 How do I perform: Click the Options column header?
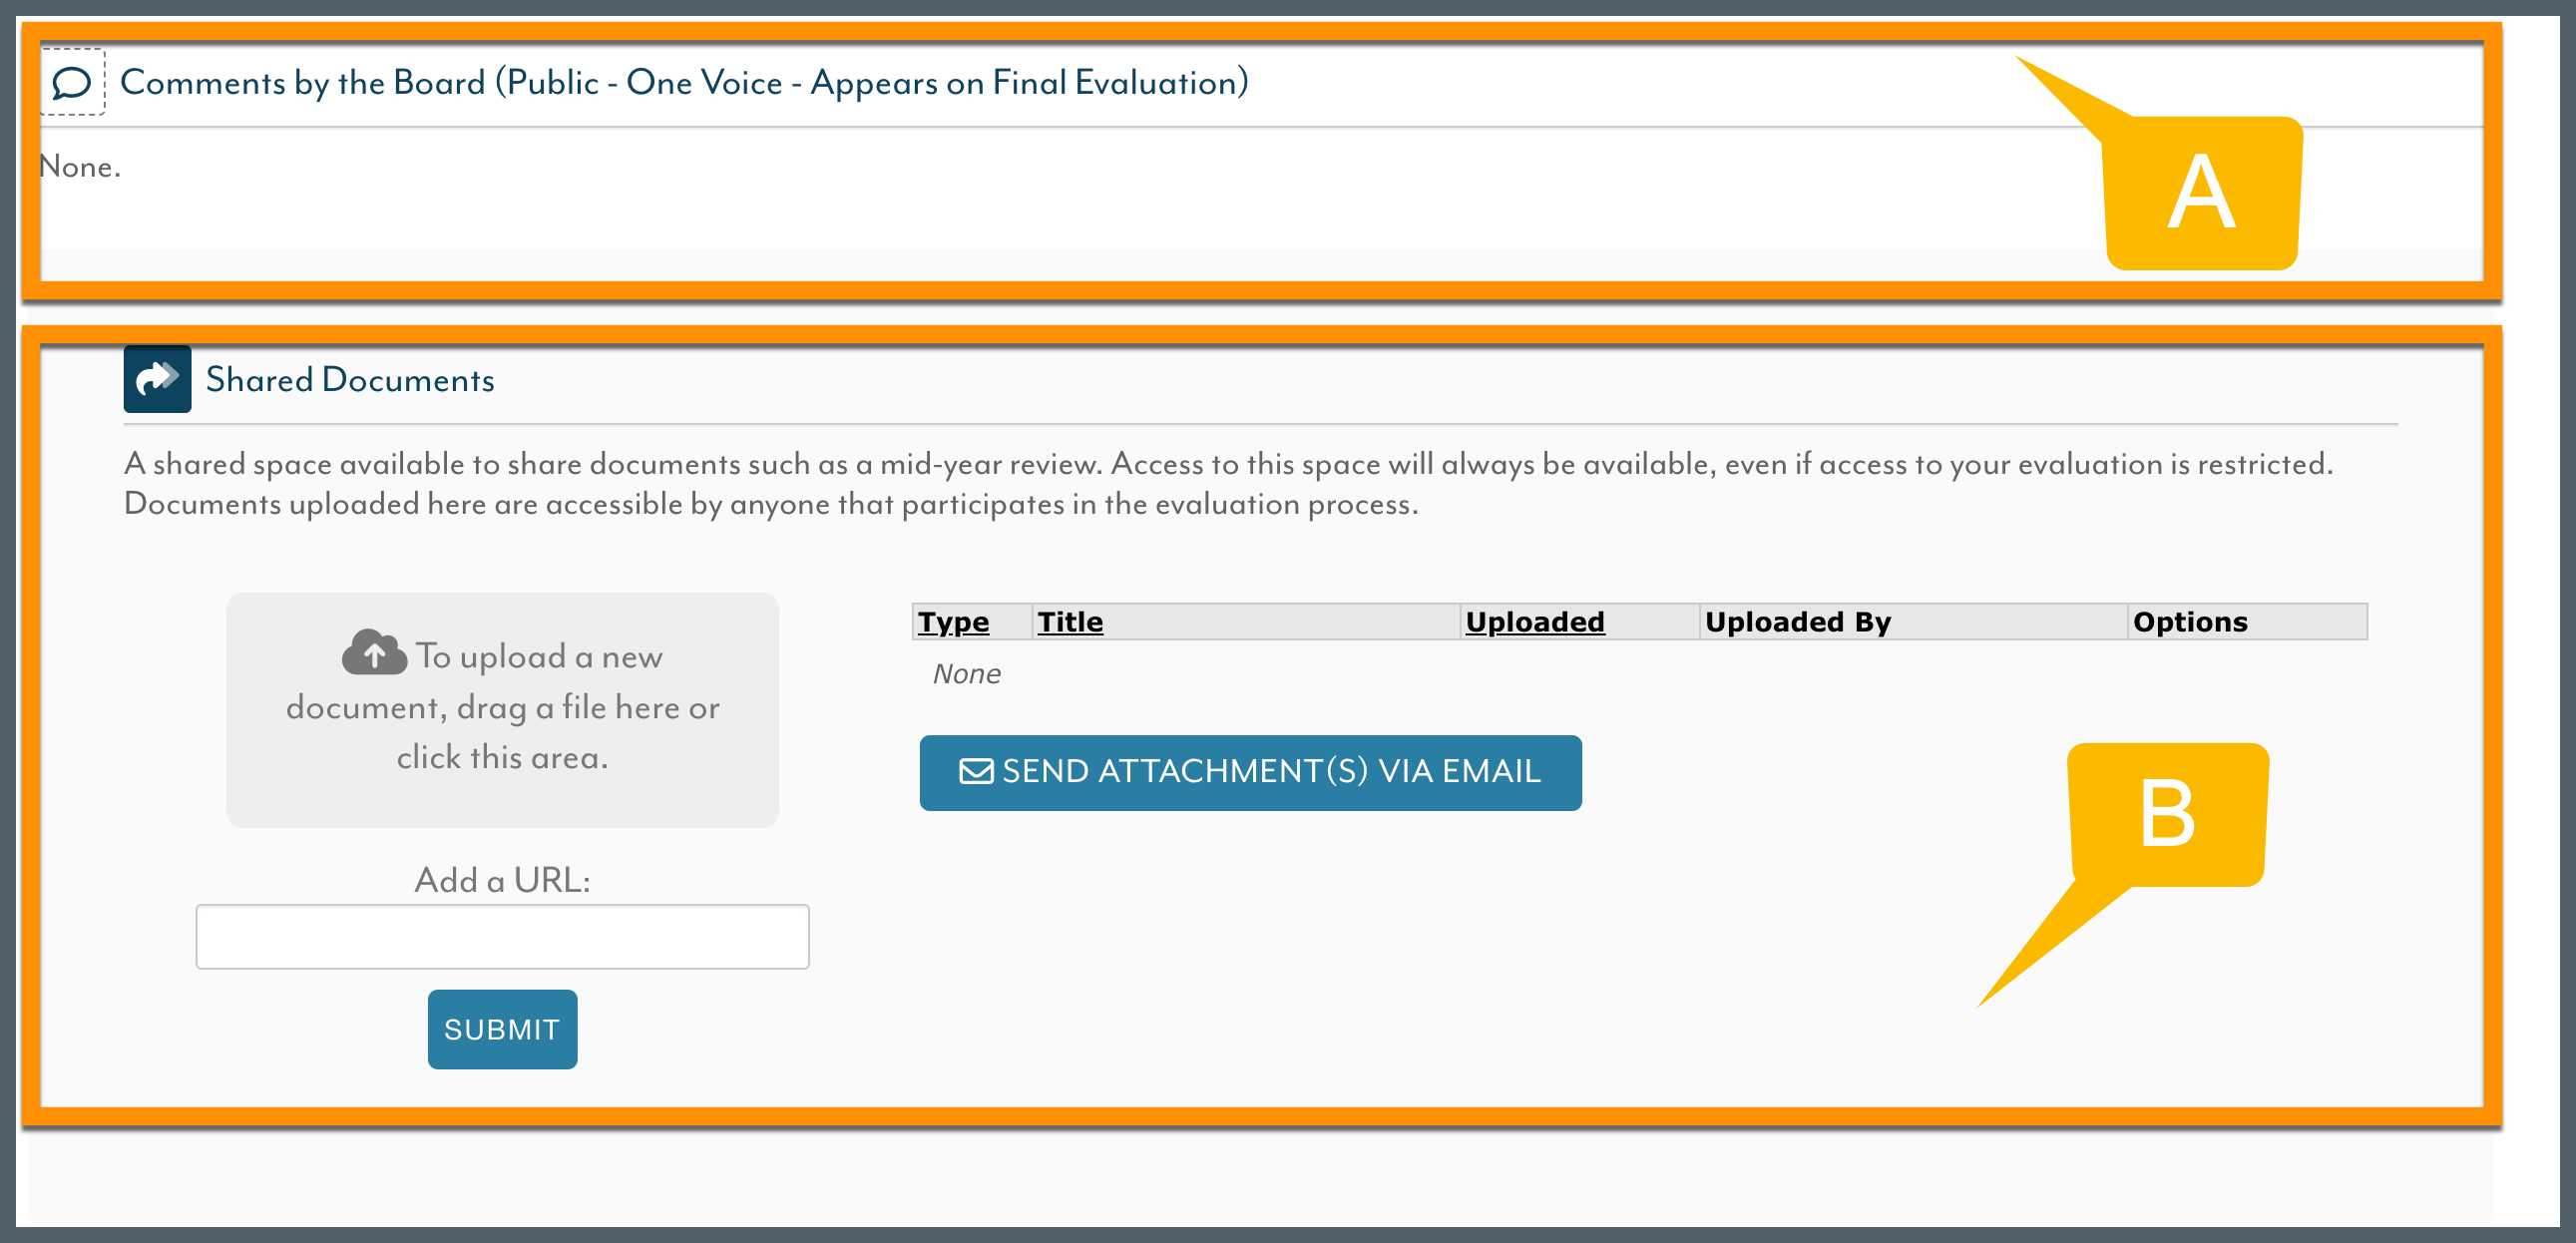tap(2190, 622)
